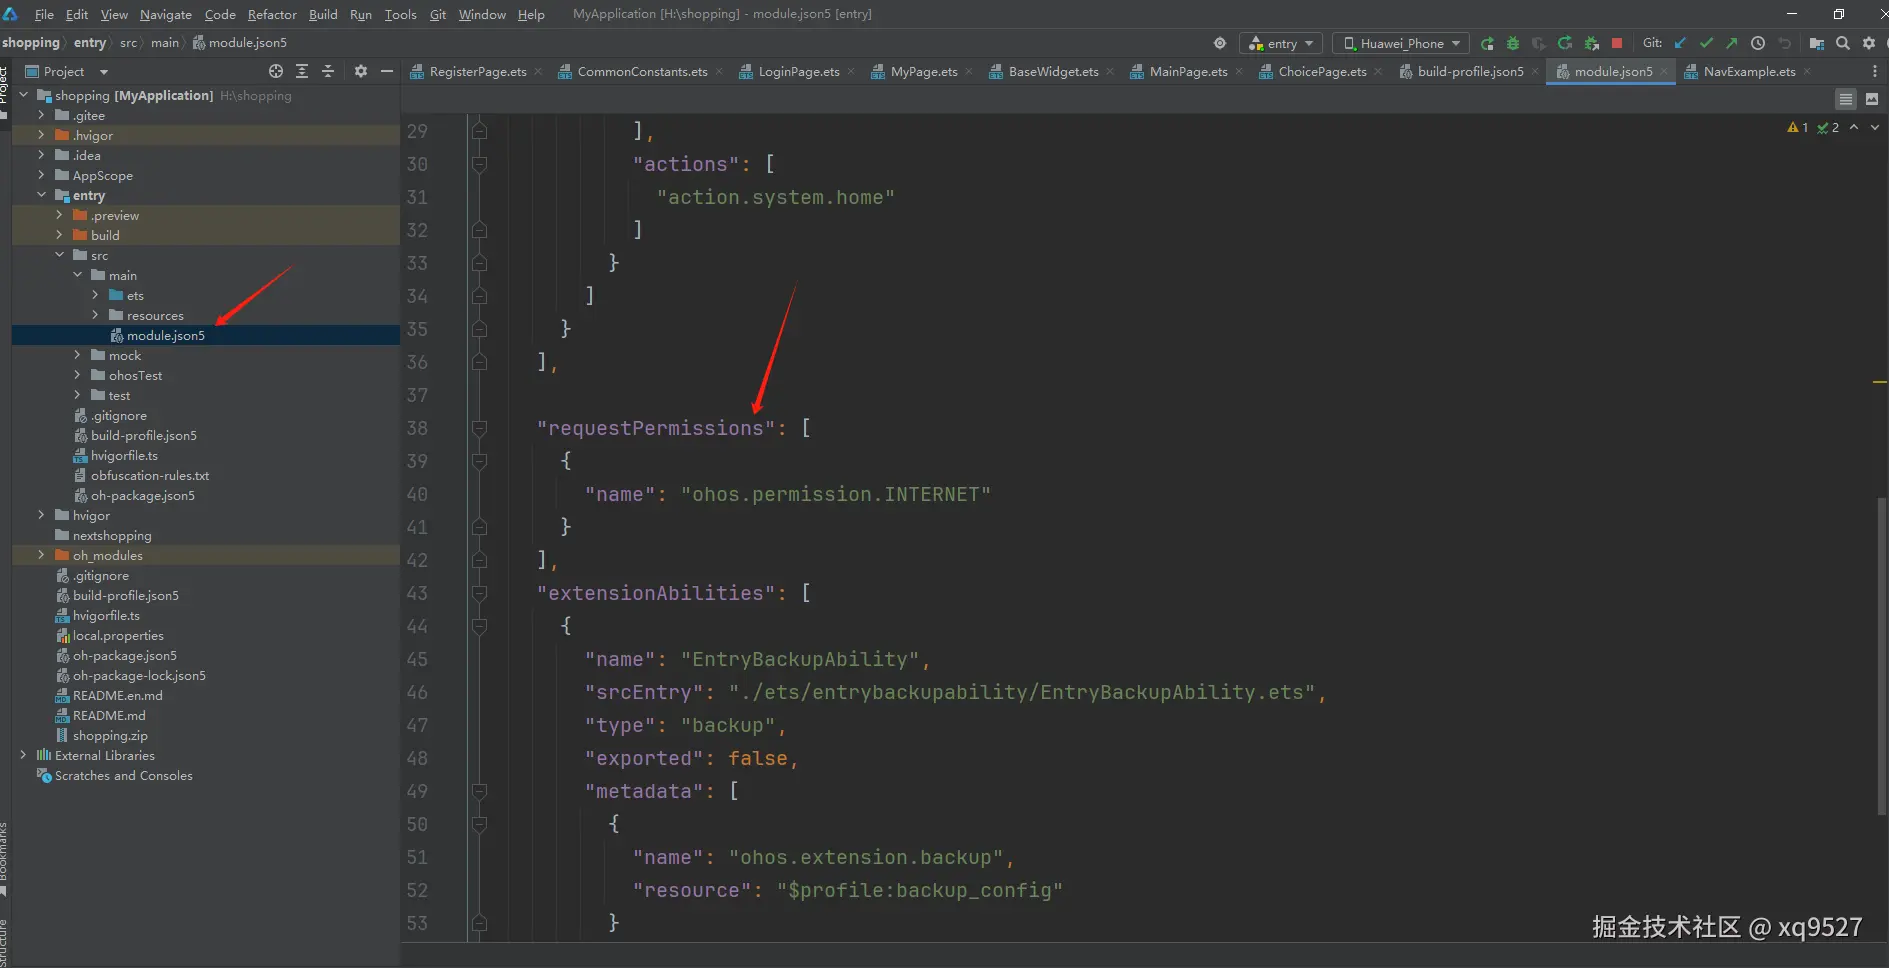Open Search Everywhere magnifier icon

[1843, 43]
